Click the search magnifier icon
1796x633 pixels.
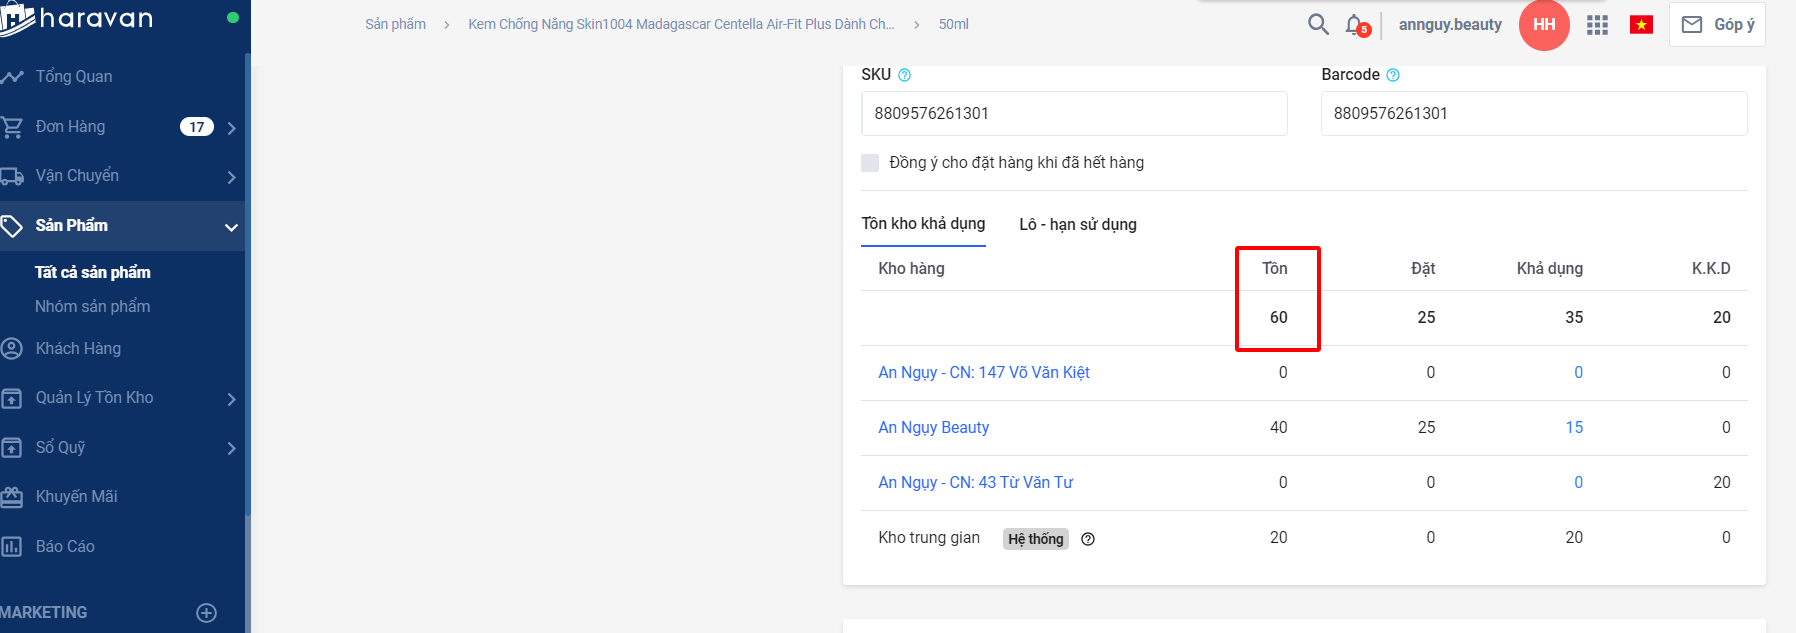[x=1318, y=24]
